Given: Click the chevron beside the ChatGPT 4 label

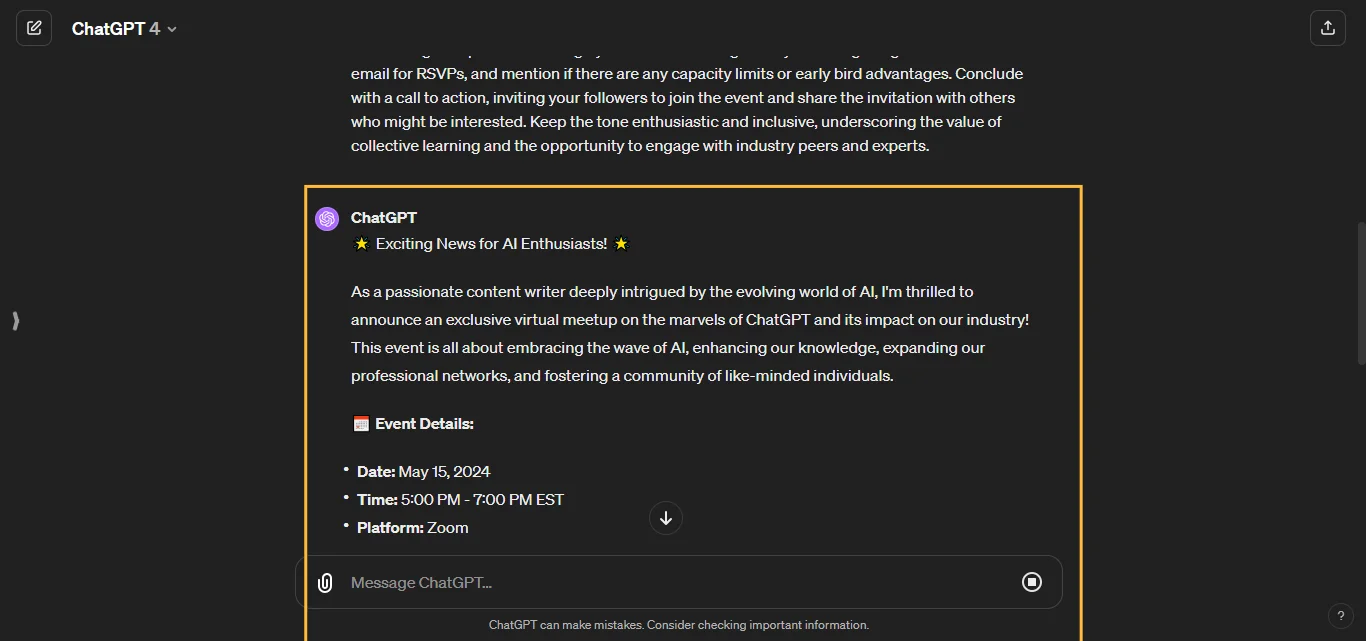Looking at the screenshot, I should [x=171, y=29].
